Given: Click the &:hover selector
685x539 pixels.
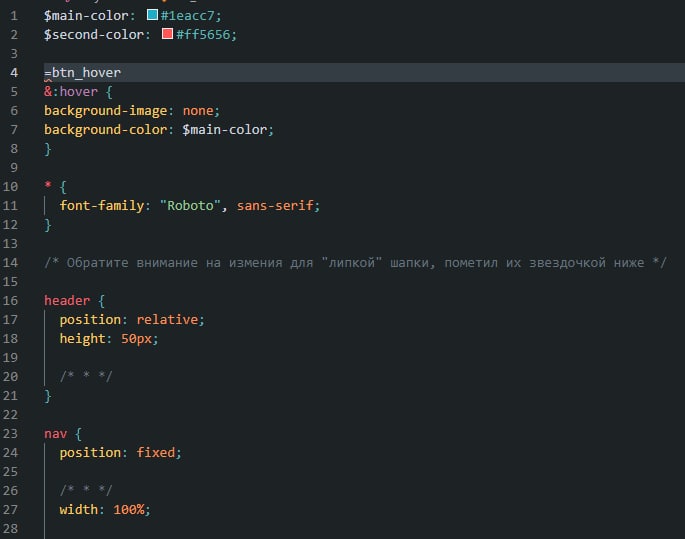Looking at the screenshot, I should pyautogui.click(x=71, y=92).
